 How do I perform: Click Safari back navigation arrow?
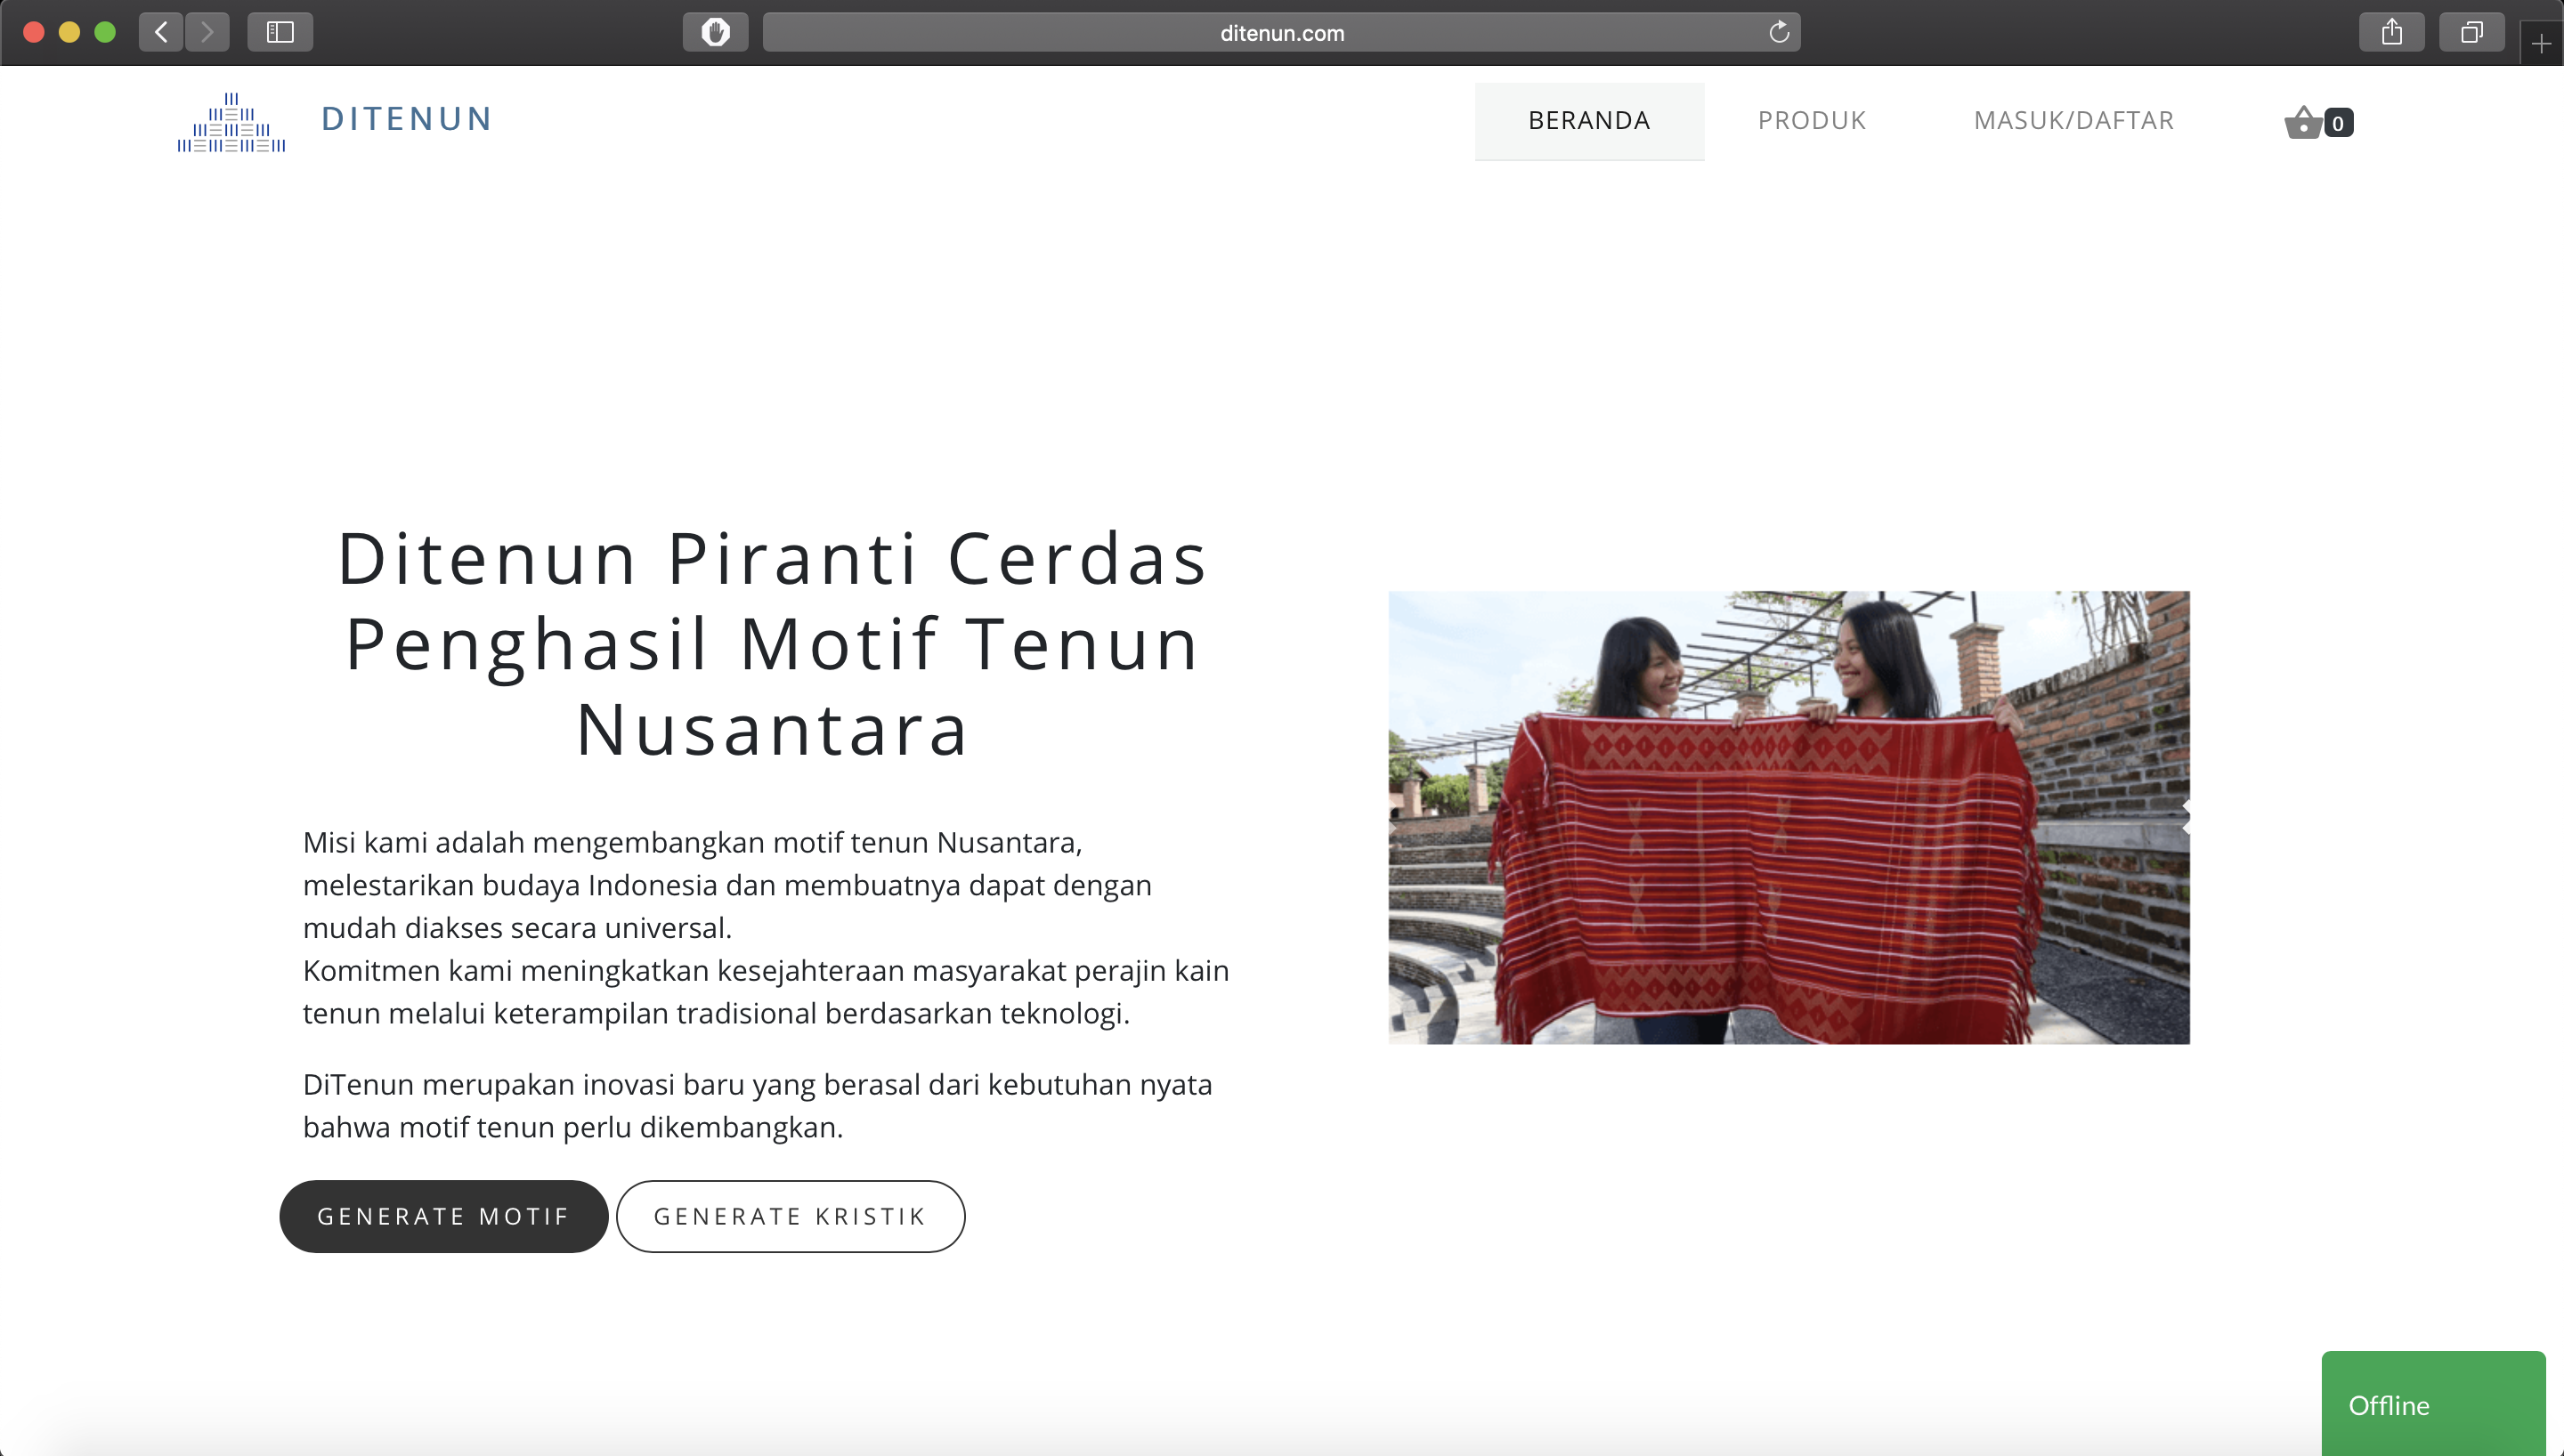161,32
